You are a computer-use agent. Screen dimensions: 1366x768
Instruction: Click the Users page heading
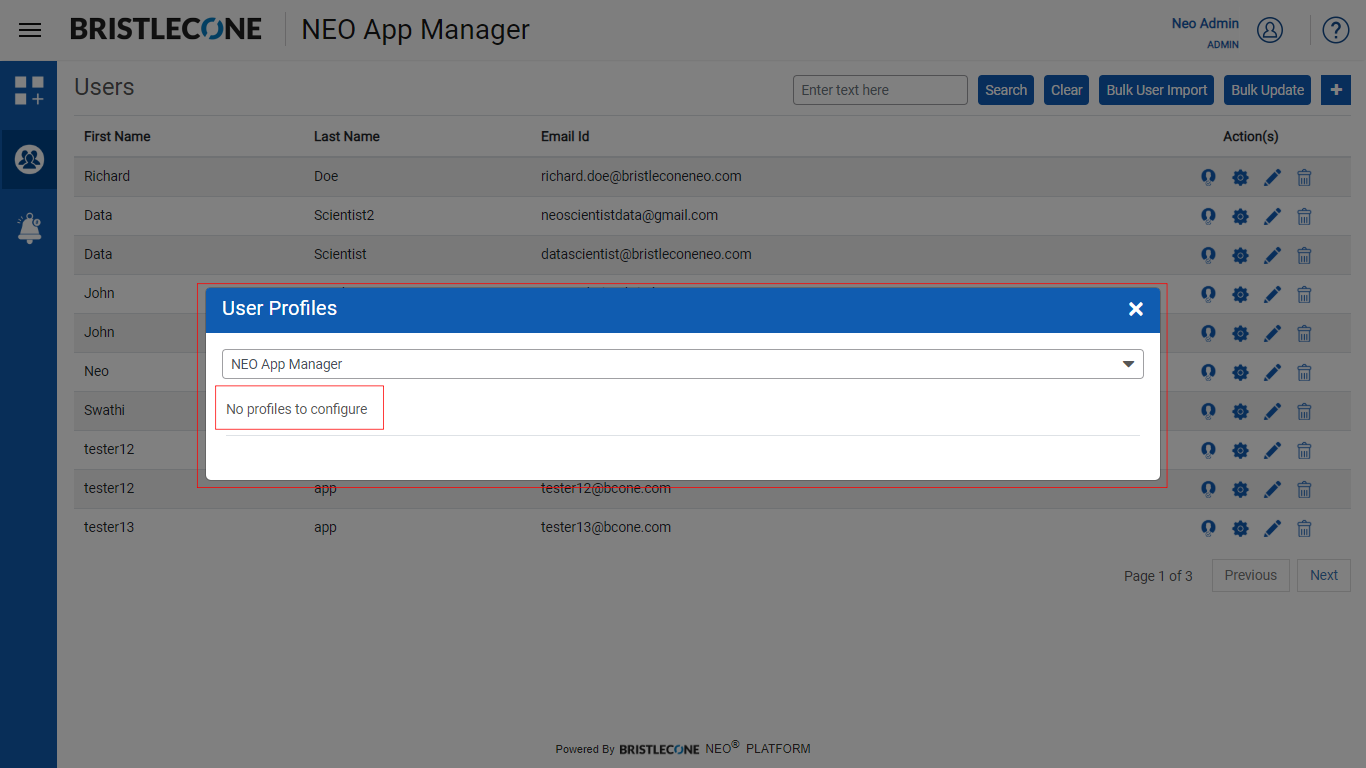[104, 87]
